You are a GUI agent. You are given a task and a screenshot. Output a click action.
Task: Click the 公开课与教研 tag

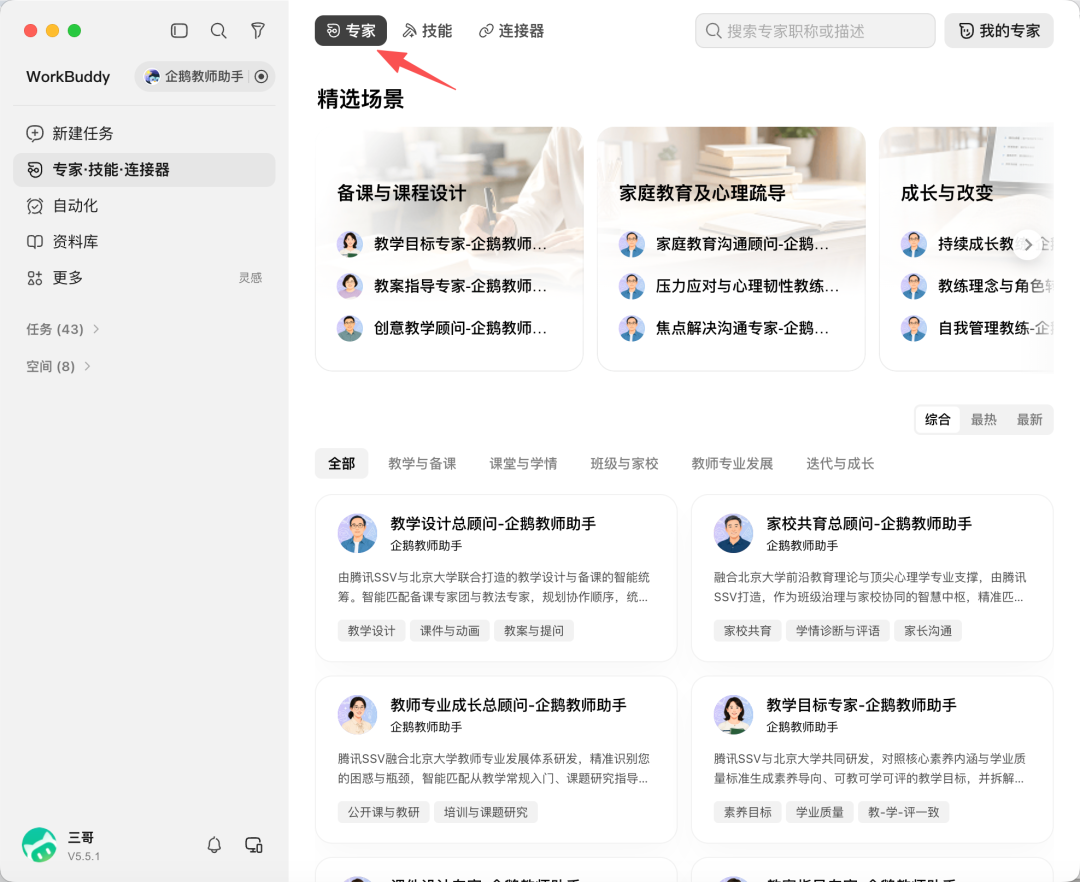(384, 812)
